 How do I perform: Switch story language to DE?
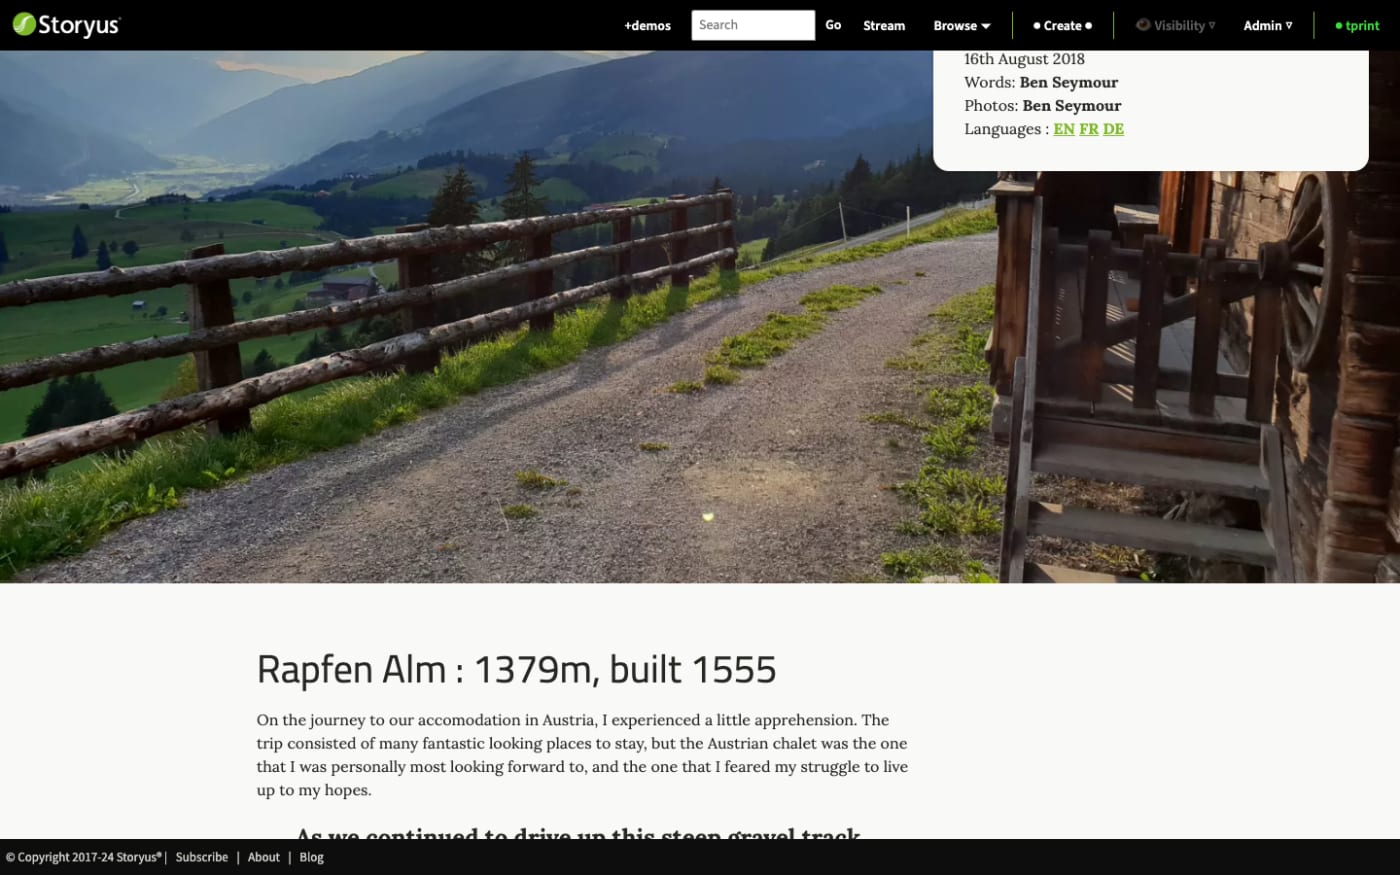pos(1113,129)
